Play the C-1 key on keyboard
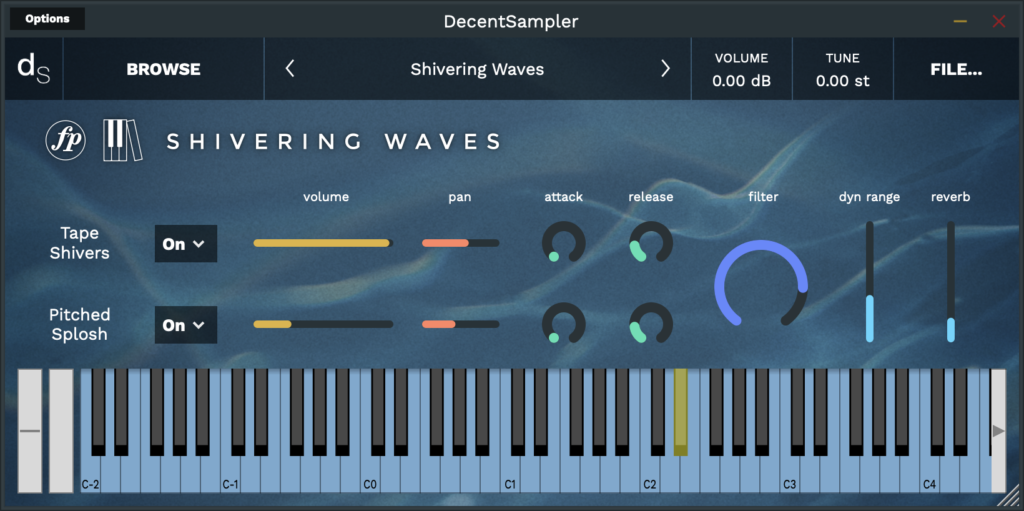This screenshot has height=511, width=1024. pos(230,474)
